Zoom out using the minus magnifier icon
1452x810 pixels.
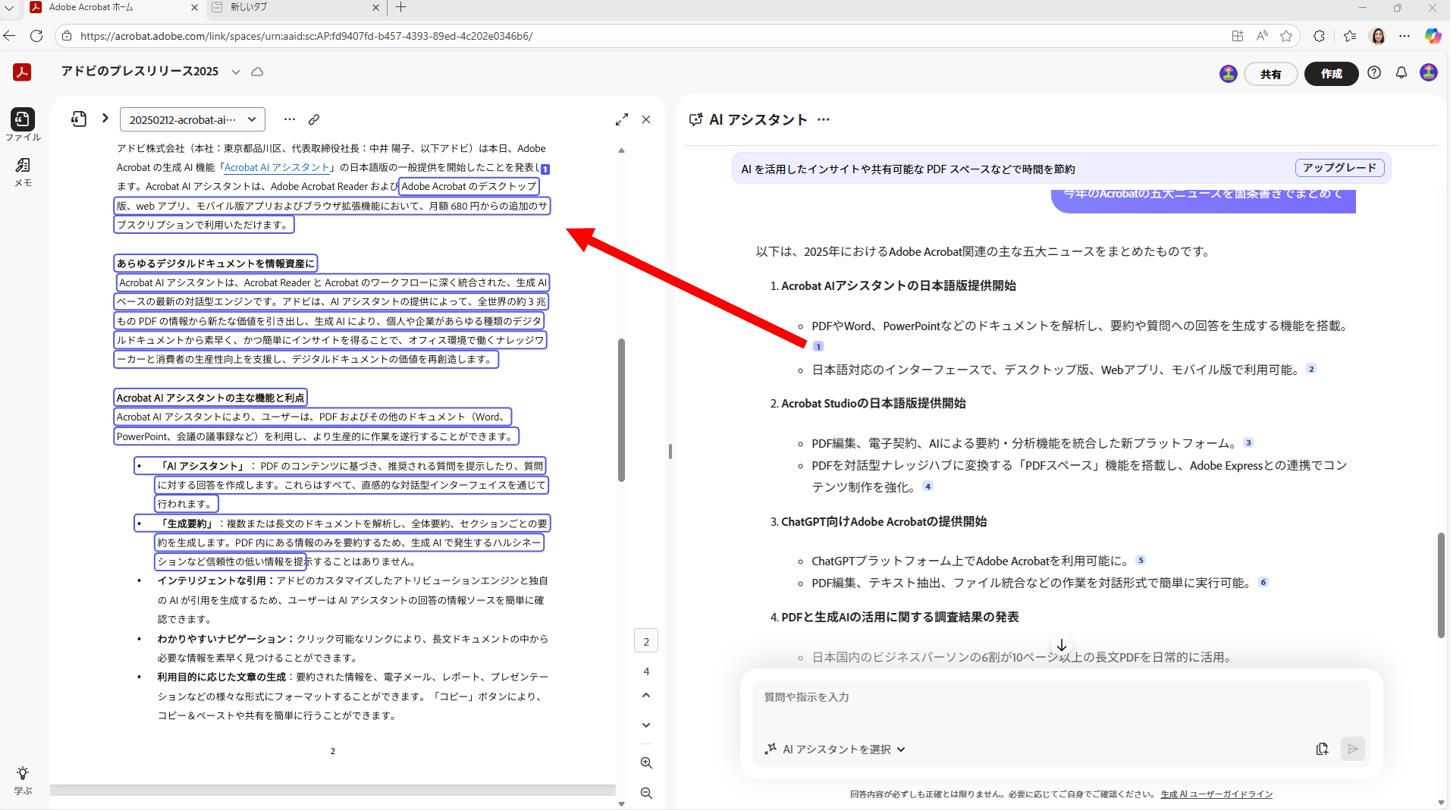[x=646, y=793]
